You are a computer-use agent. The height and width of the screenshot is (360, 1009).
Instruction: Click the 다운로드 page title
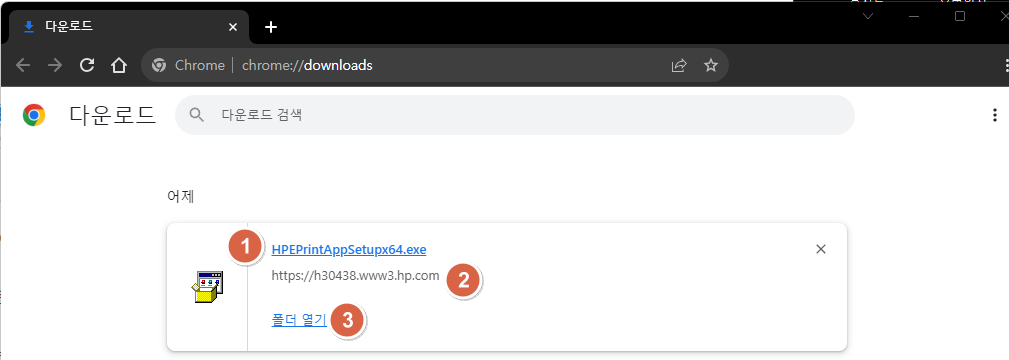click(x=113, y=115)
